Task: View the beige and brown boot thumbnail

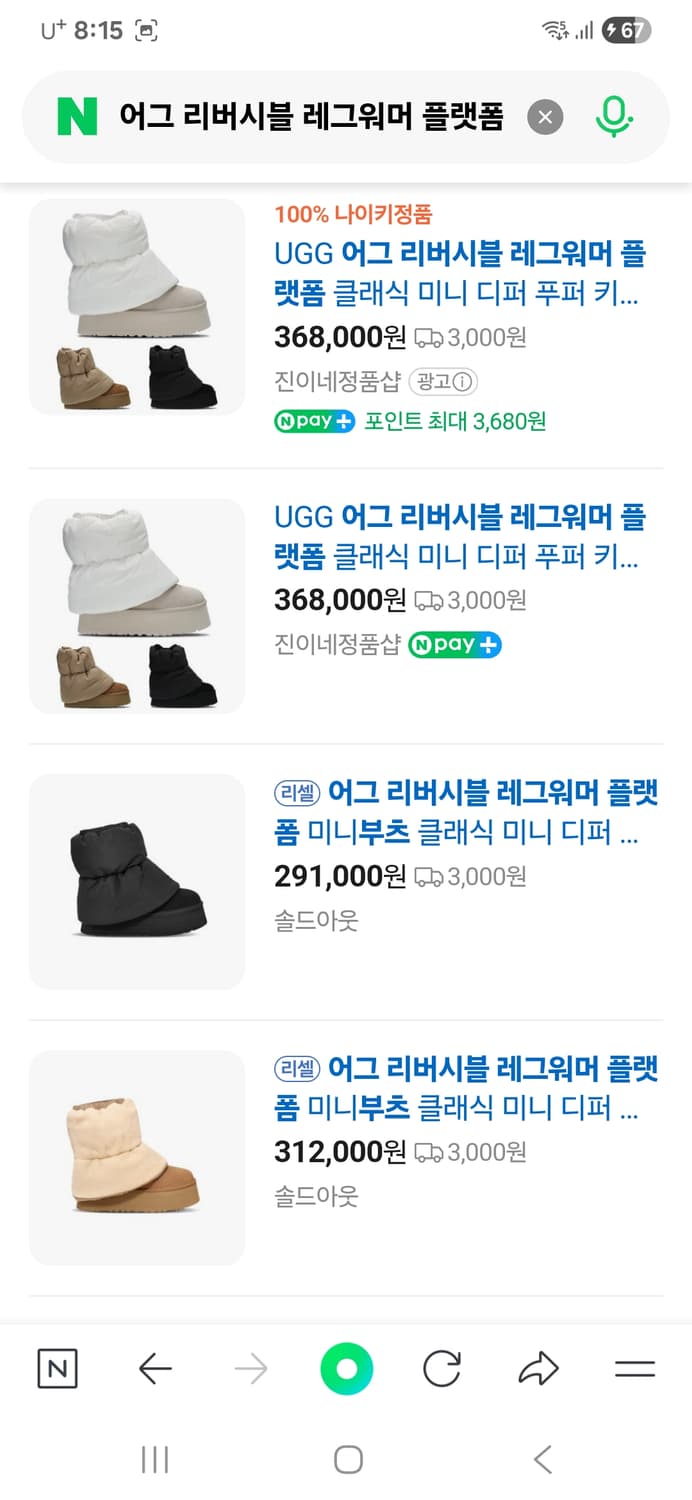Action: (x=137, y=1157)
